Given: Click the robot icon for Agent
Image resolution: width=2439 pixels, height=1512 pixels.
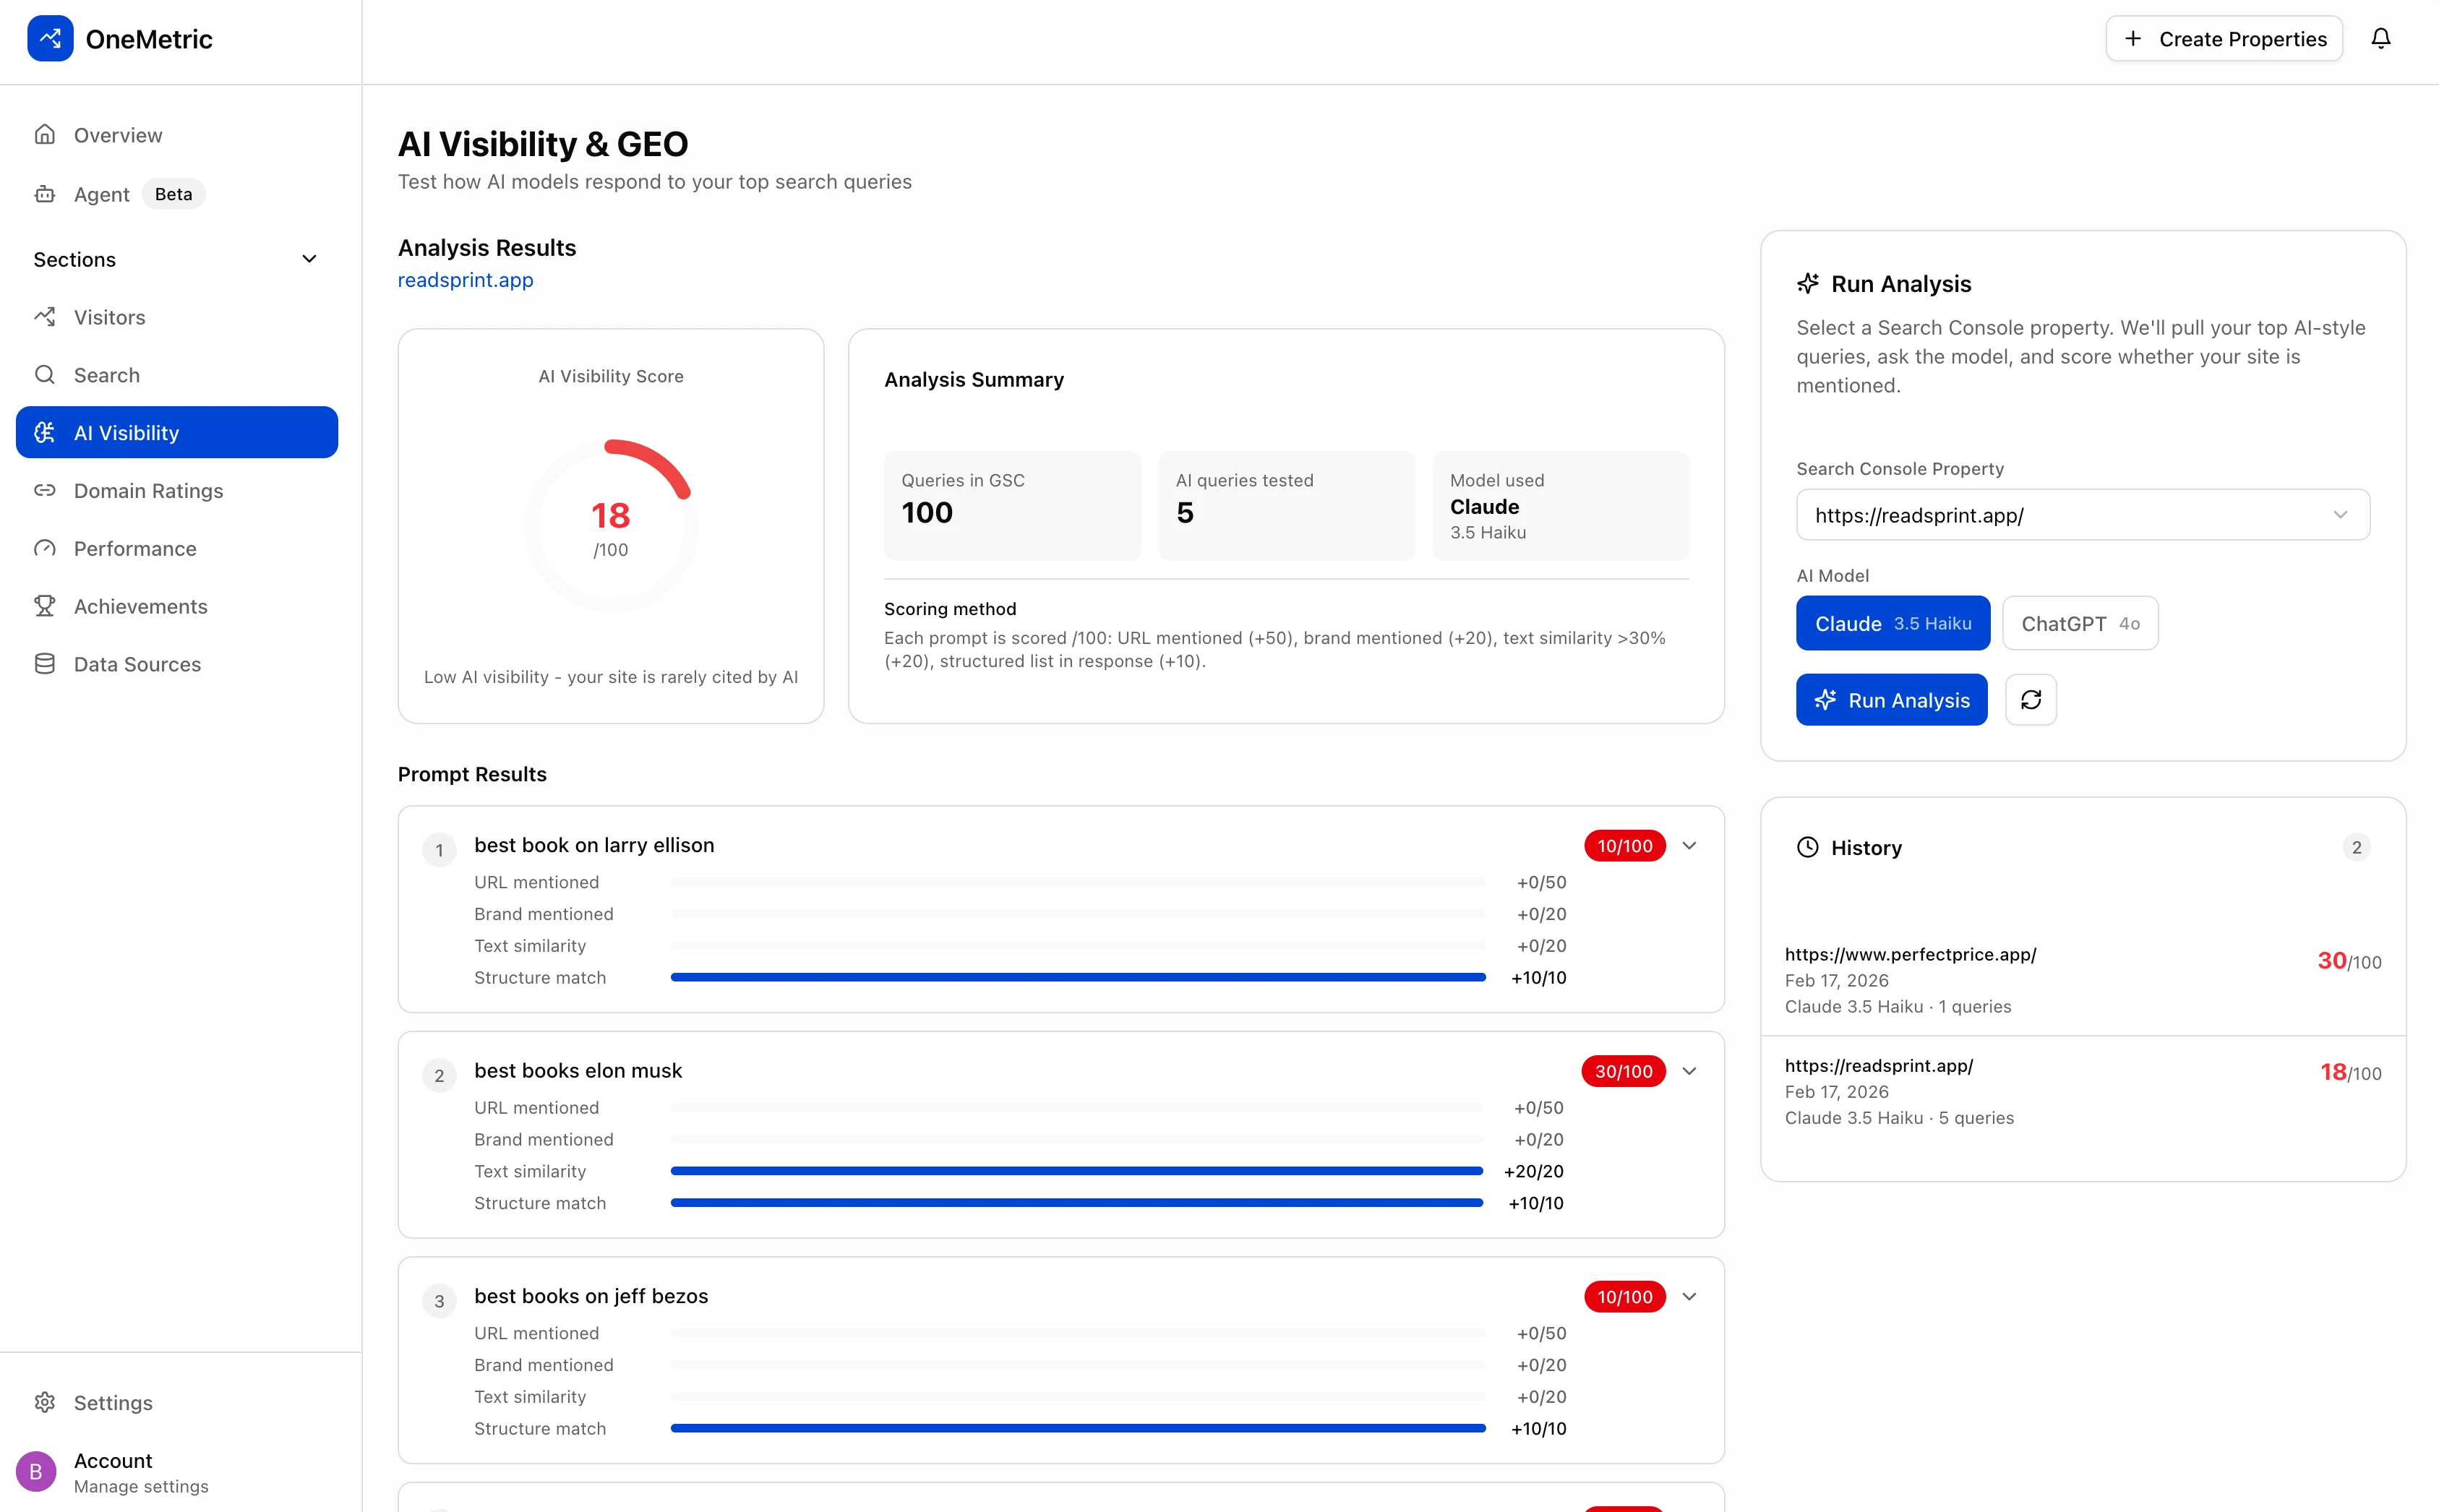Looking at the screenshot, I should tap(45, 194).
